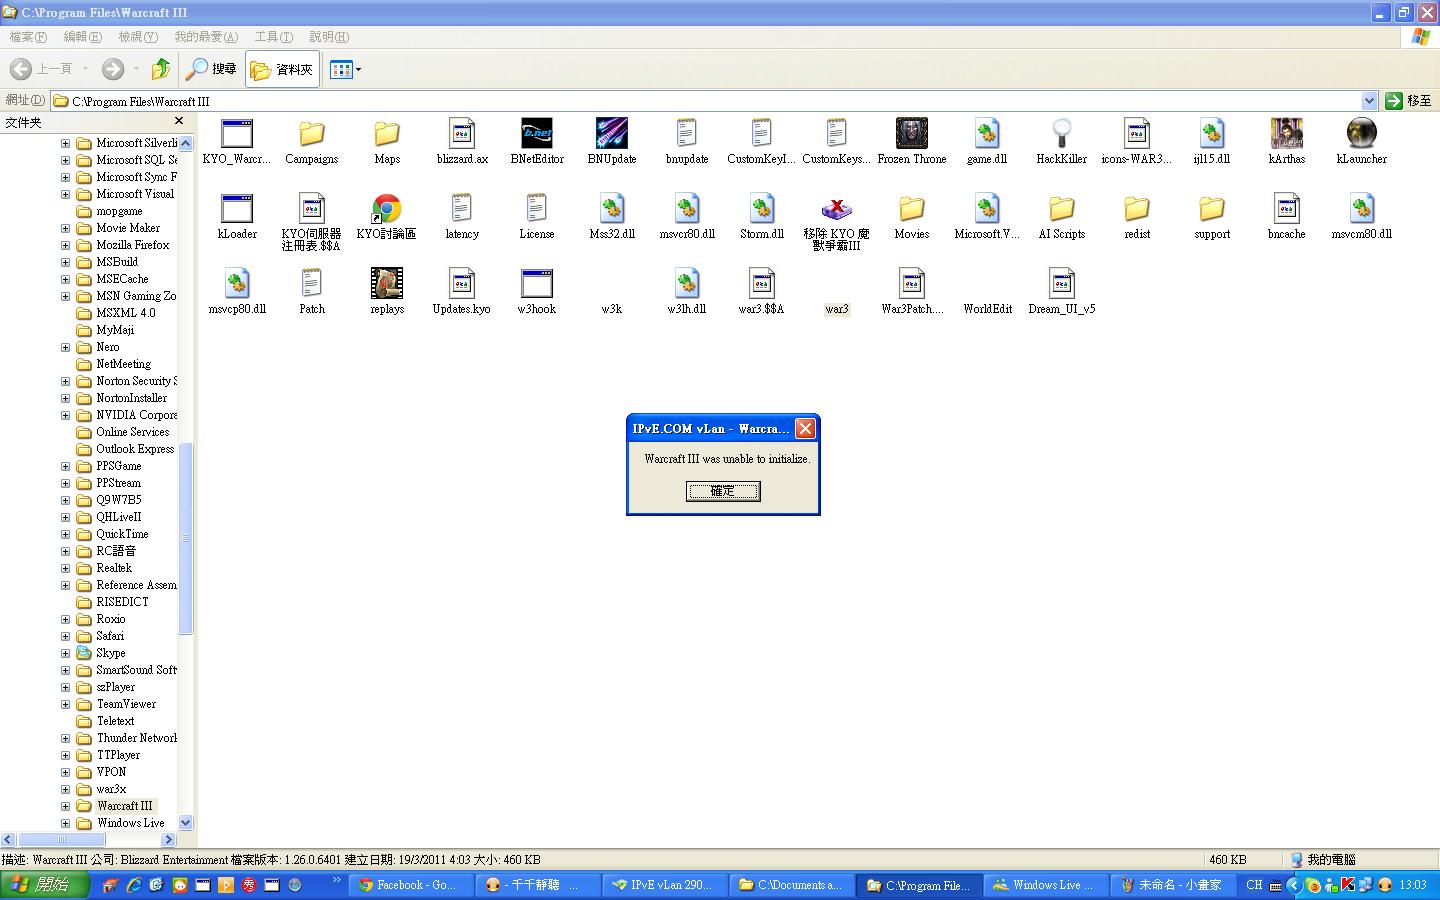Click the BNUpdate icon

pyautogui.click(x=611, y=134)
